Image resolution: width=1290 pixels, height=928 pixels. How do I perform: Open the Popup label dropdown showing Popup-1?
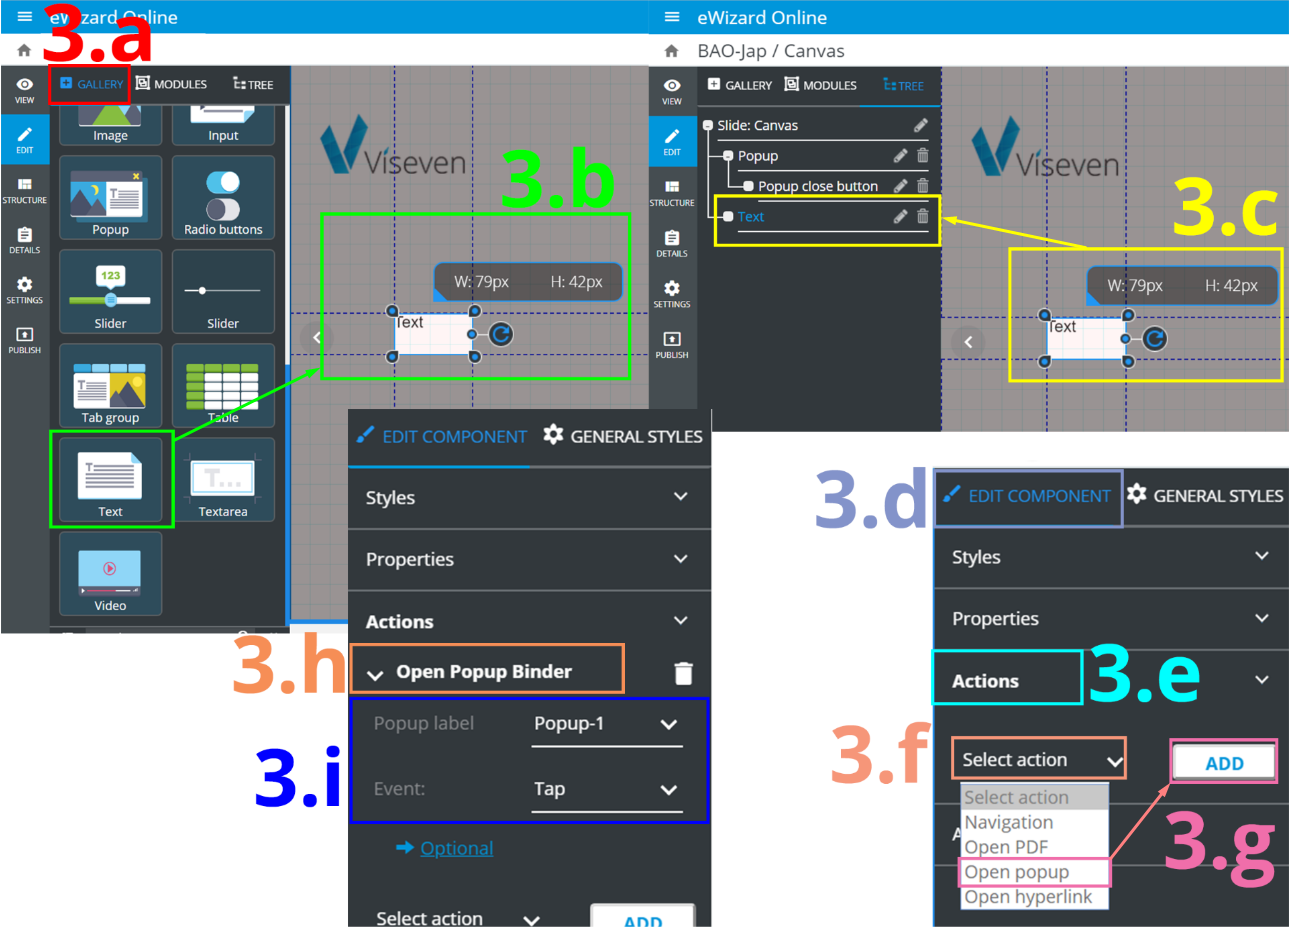point(606,724)
